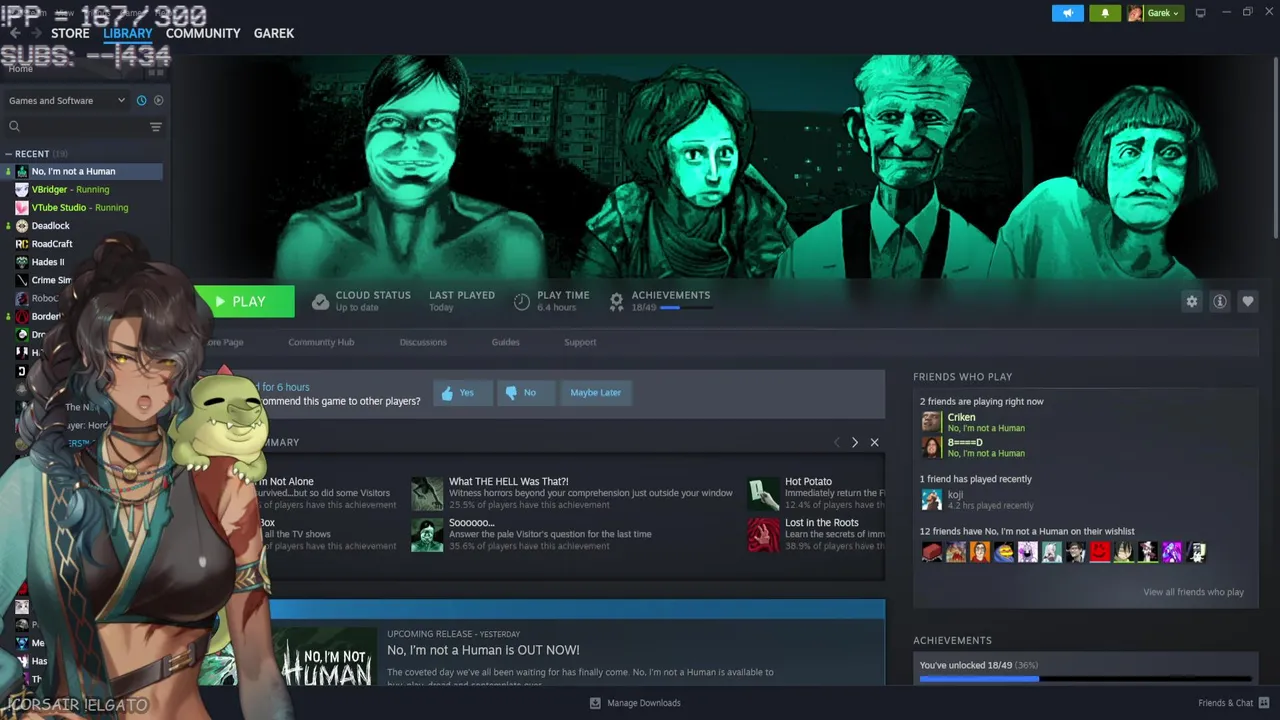Toggle the ready-to-play filter icon
The height and width of the screenshot is (720, 1280).
coord(158,100)
